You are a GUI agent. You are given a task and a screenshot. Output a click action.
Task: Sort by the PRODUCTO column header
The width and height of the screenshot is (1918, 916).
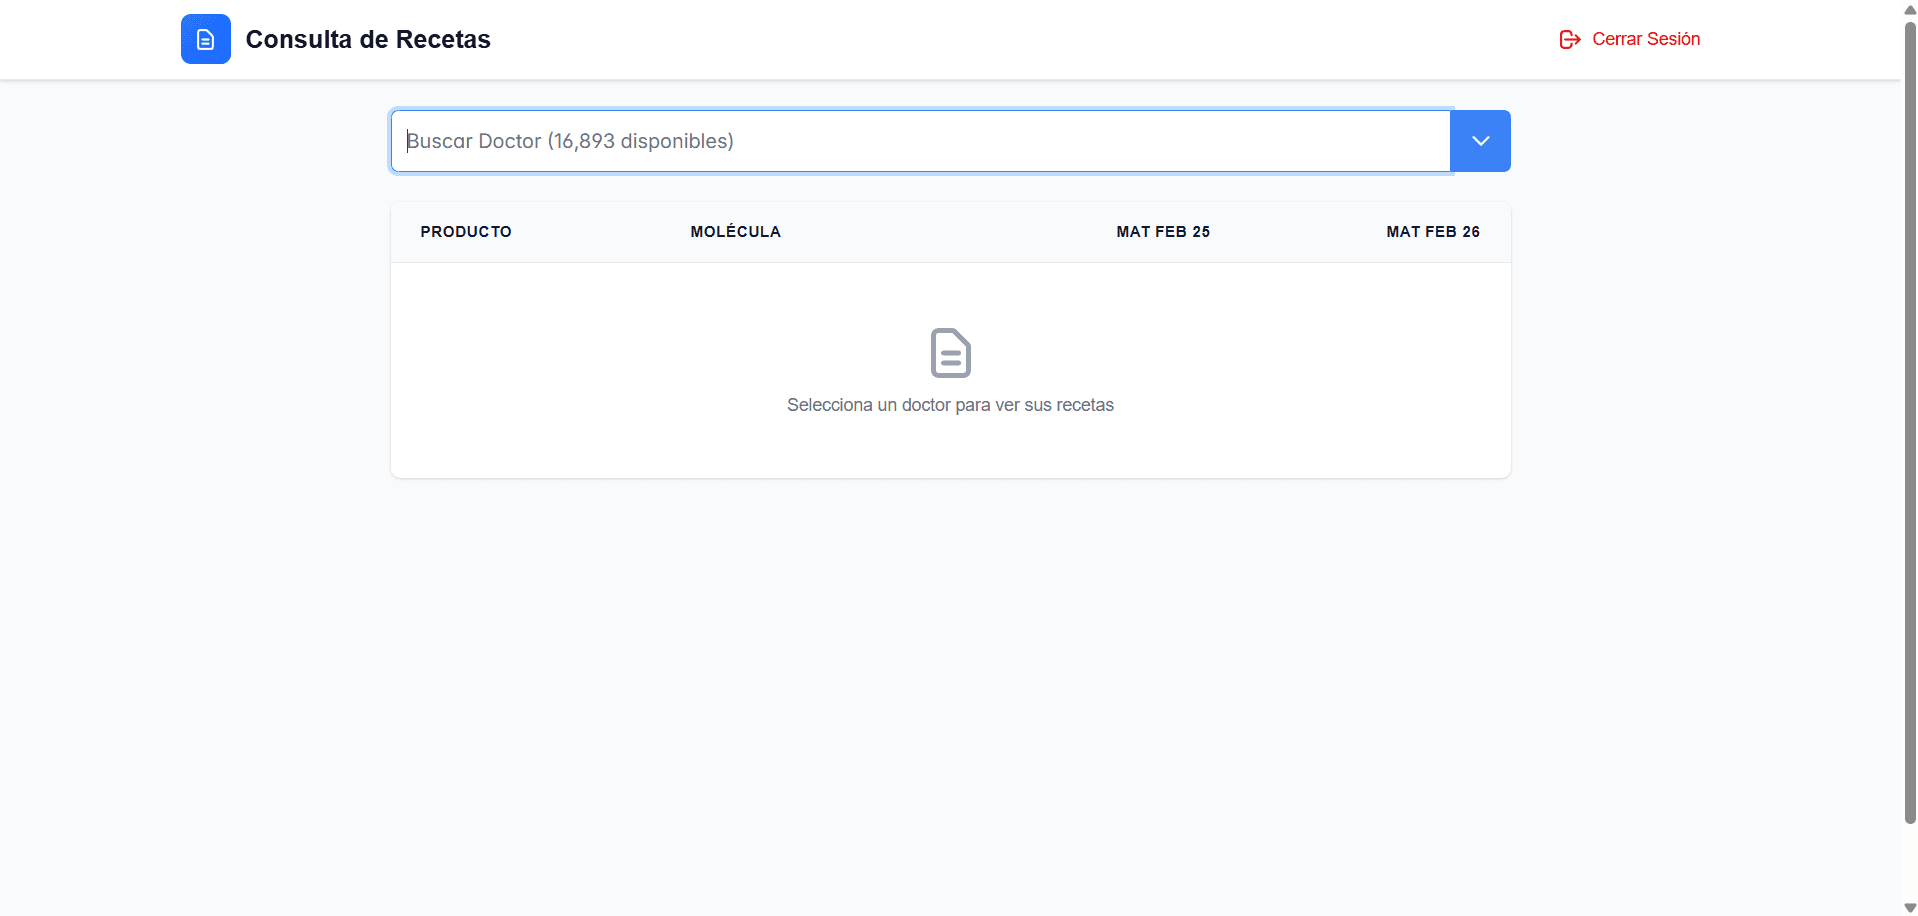click(466, 232)
